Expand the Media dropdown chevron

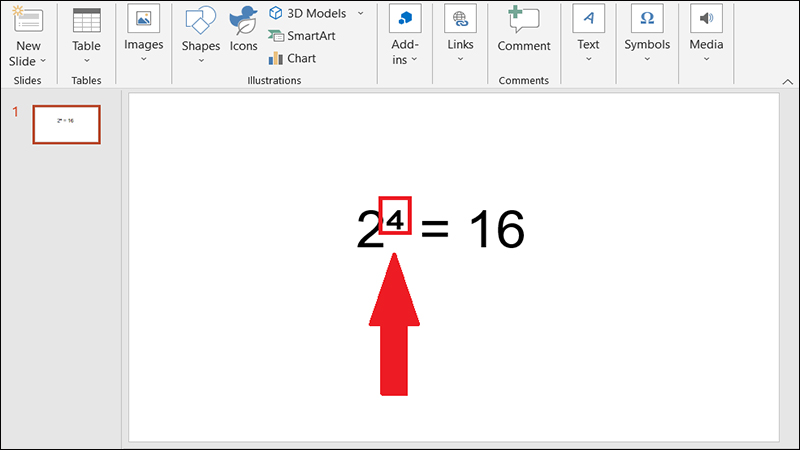coord(706,59)
